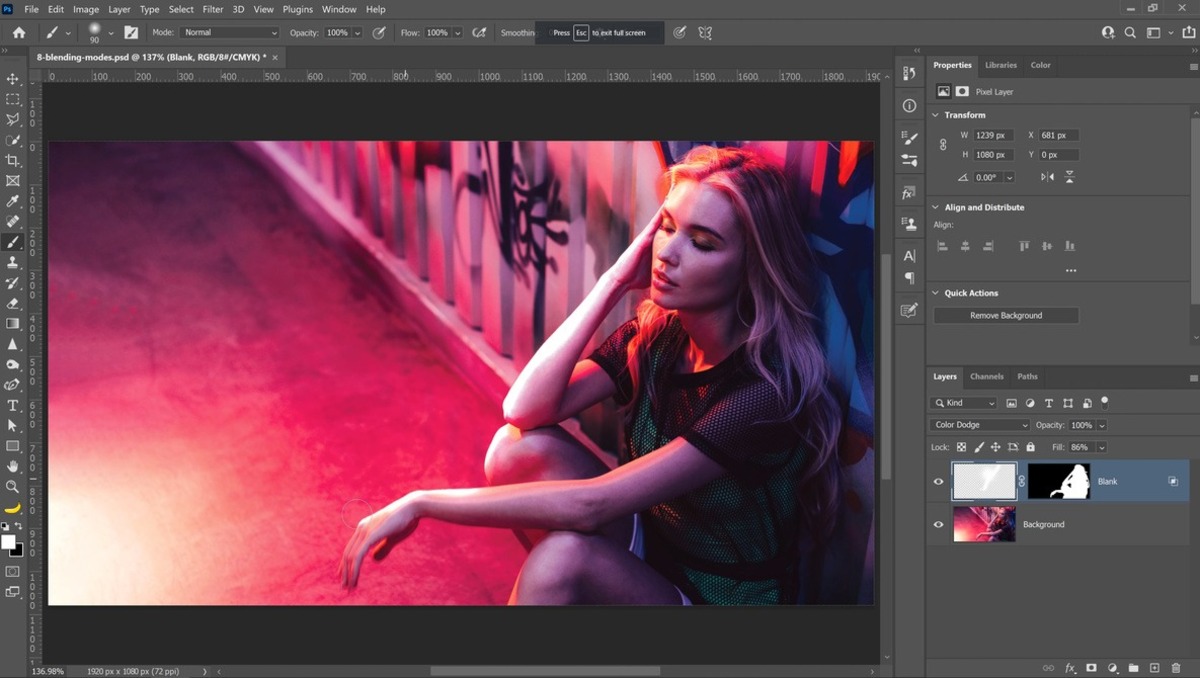Select the Crop tool
Image resolution: width=1200 pixels, height=678 pixels.
pos(13,160)
